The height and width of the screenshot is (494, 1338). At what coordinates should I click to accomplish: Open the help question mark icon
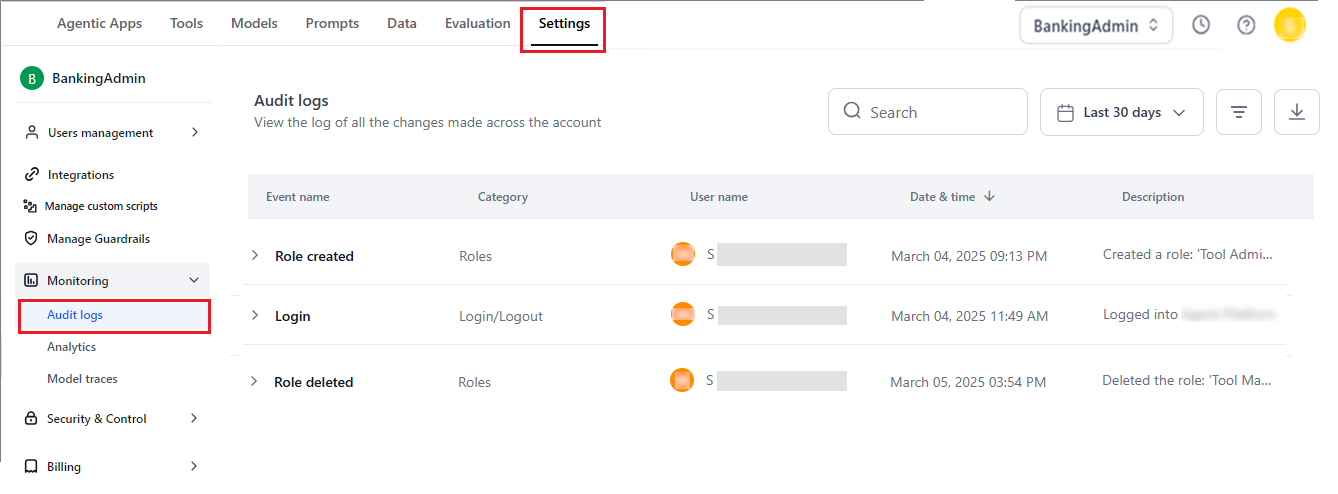(x=1246, y=25)
